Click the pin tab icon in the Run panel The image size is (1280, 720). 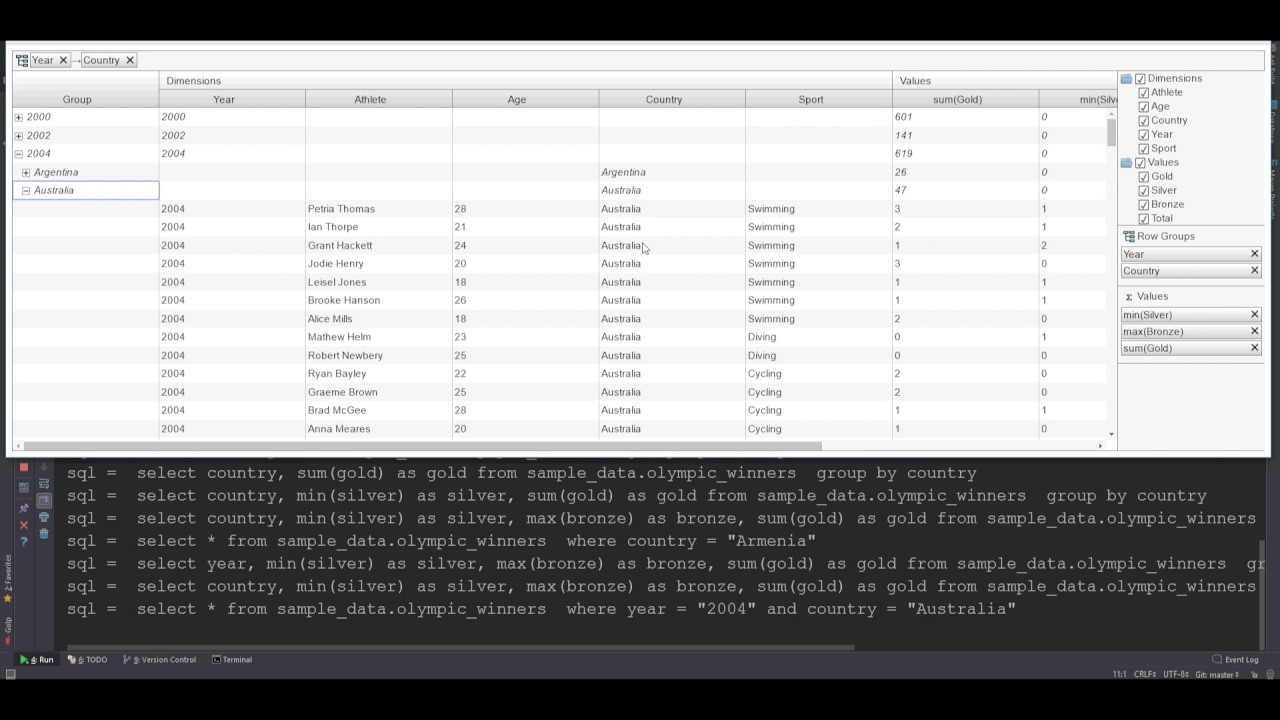click(24, 508)
